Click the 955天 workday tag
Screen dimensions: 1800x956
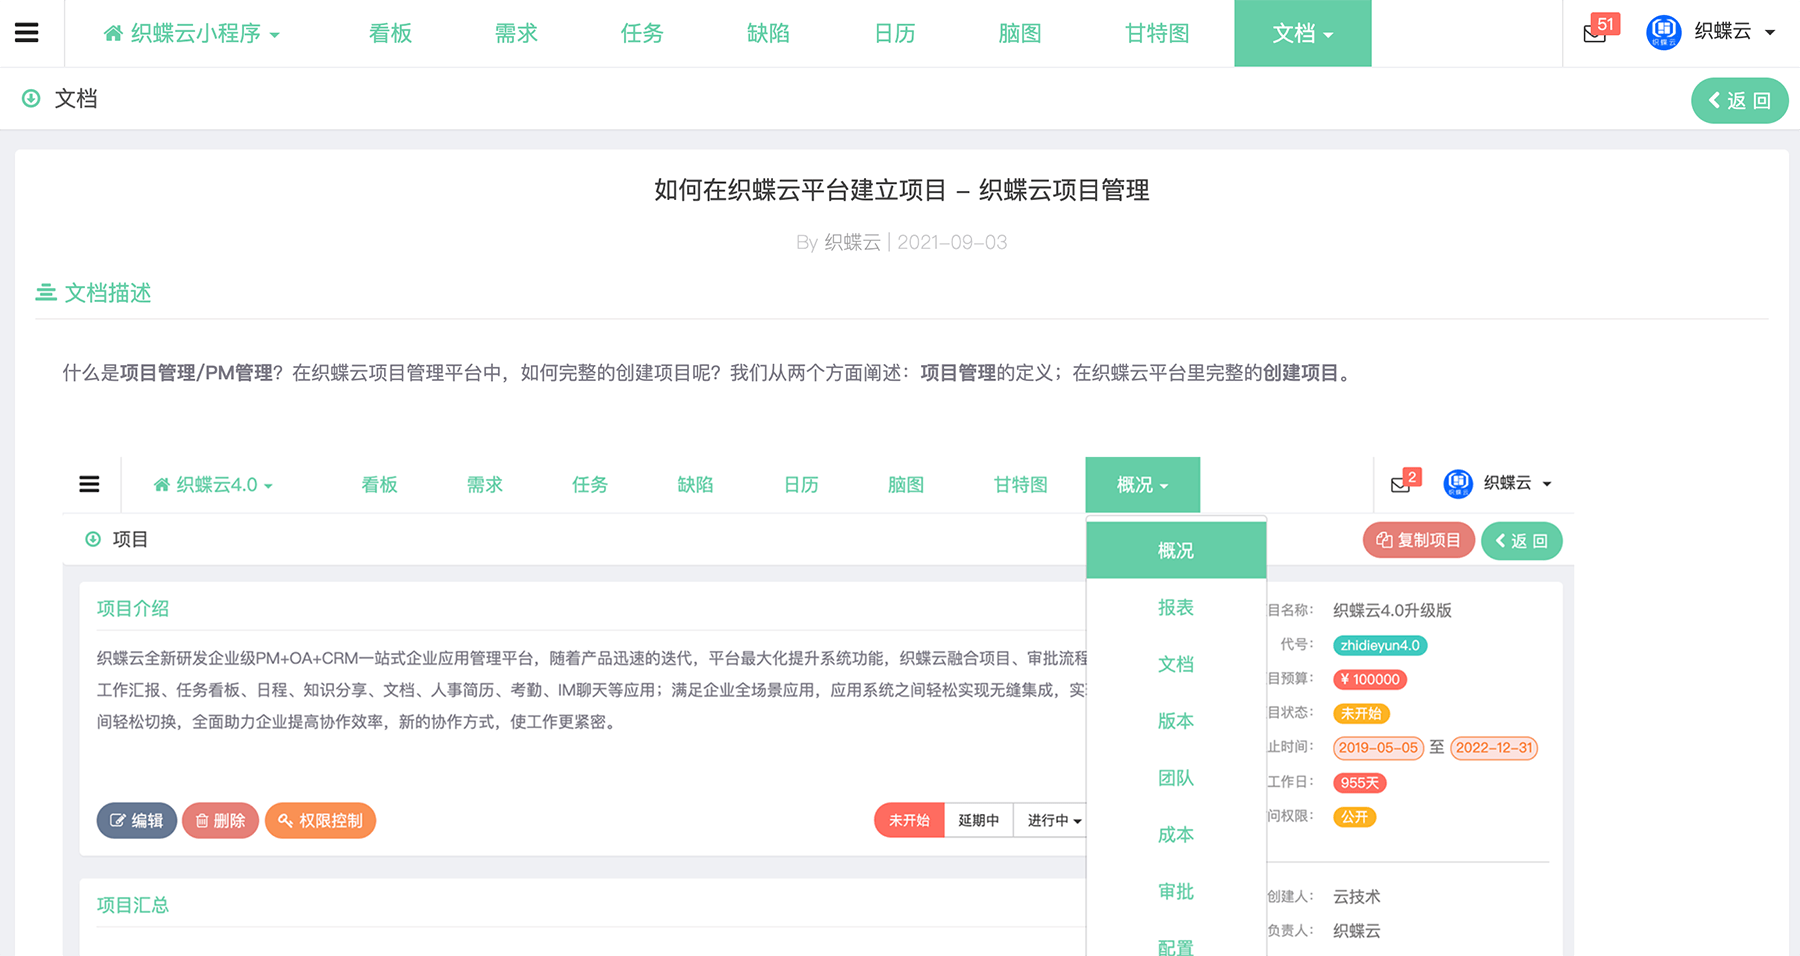pyautogui.click(x=1360, y=783)
